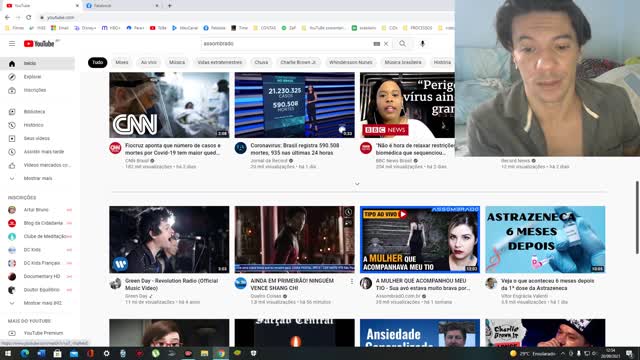Screen dimensions: 640x360
Task: Select the Música filter chip
Action: 177,62
